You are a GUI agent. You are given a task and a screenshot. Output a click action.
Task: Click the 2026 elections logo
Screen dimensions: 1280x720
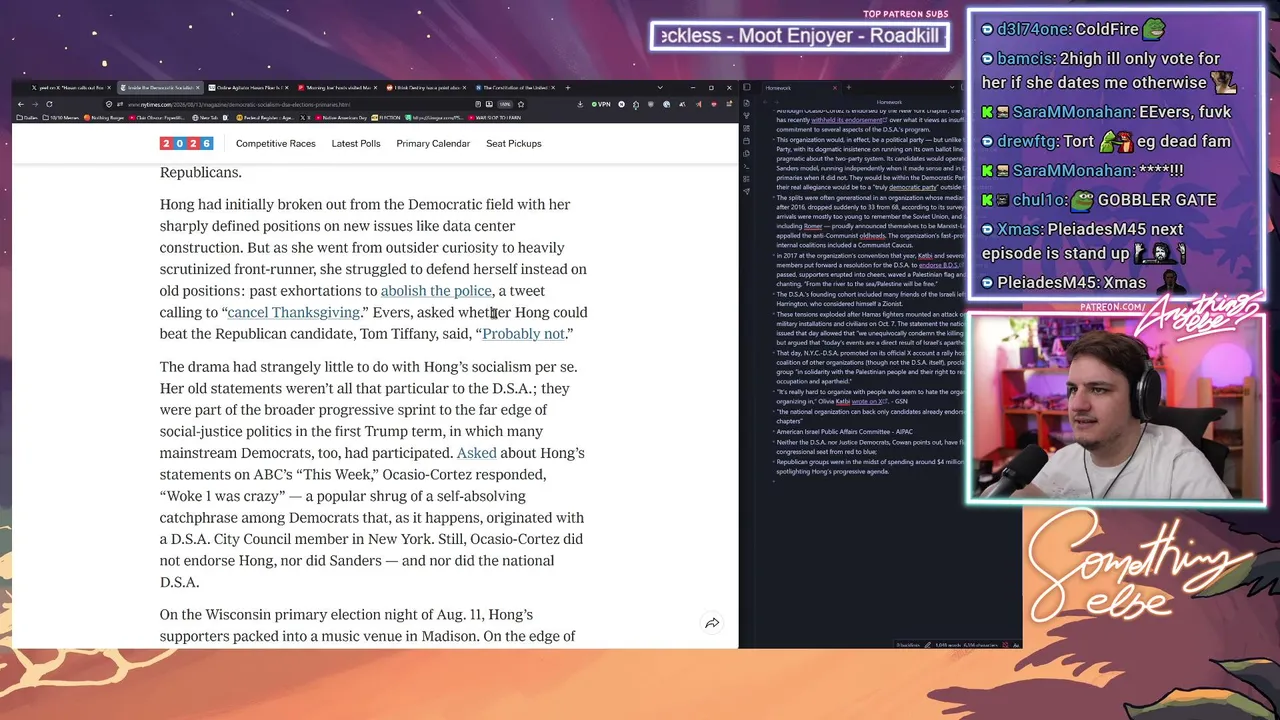pyautogui.click(x=186, y=143)
